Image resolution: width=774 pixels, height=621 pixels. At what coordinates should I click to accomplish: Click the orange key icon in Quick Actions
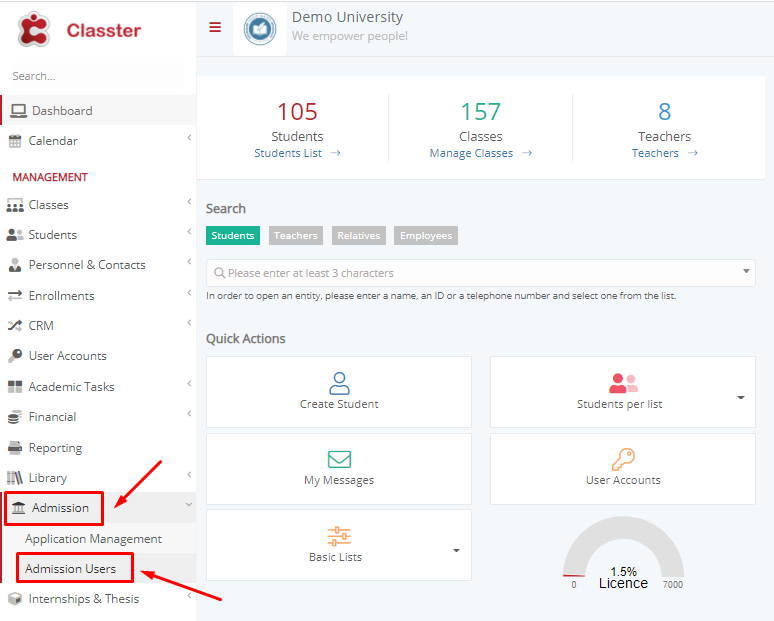click(623, 460)
